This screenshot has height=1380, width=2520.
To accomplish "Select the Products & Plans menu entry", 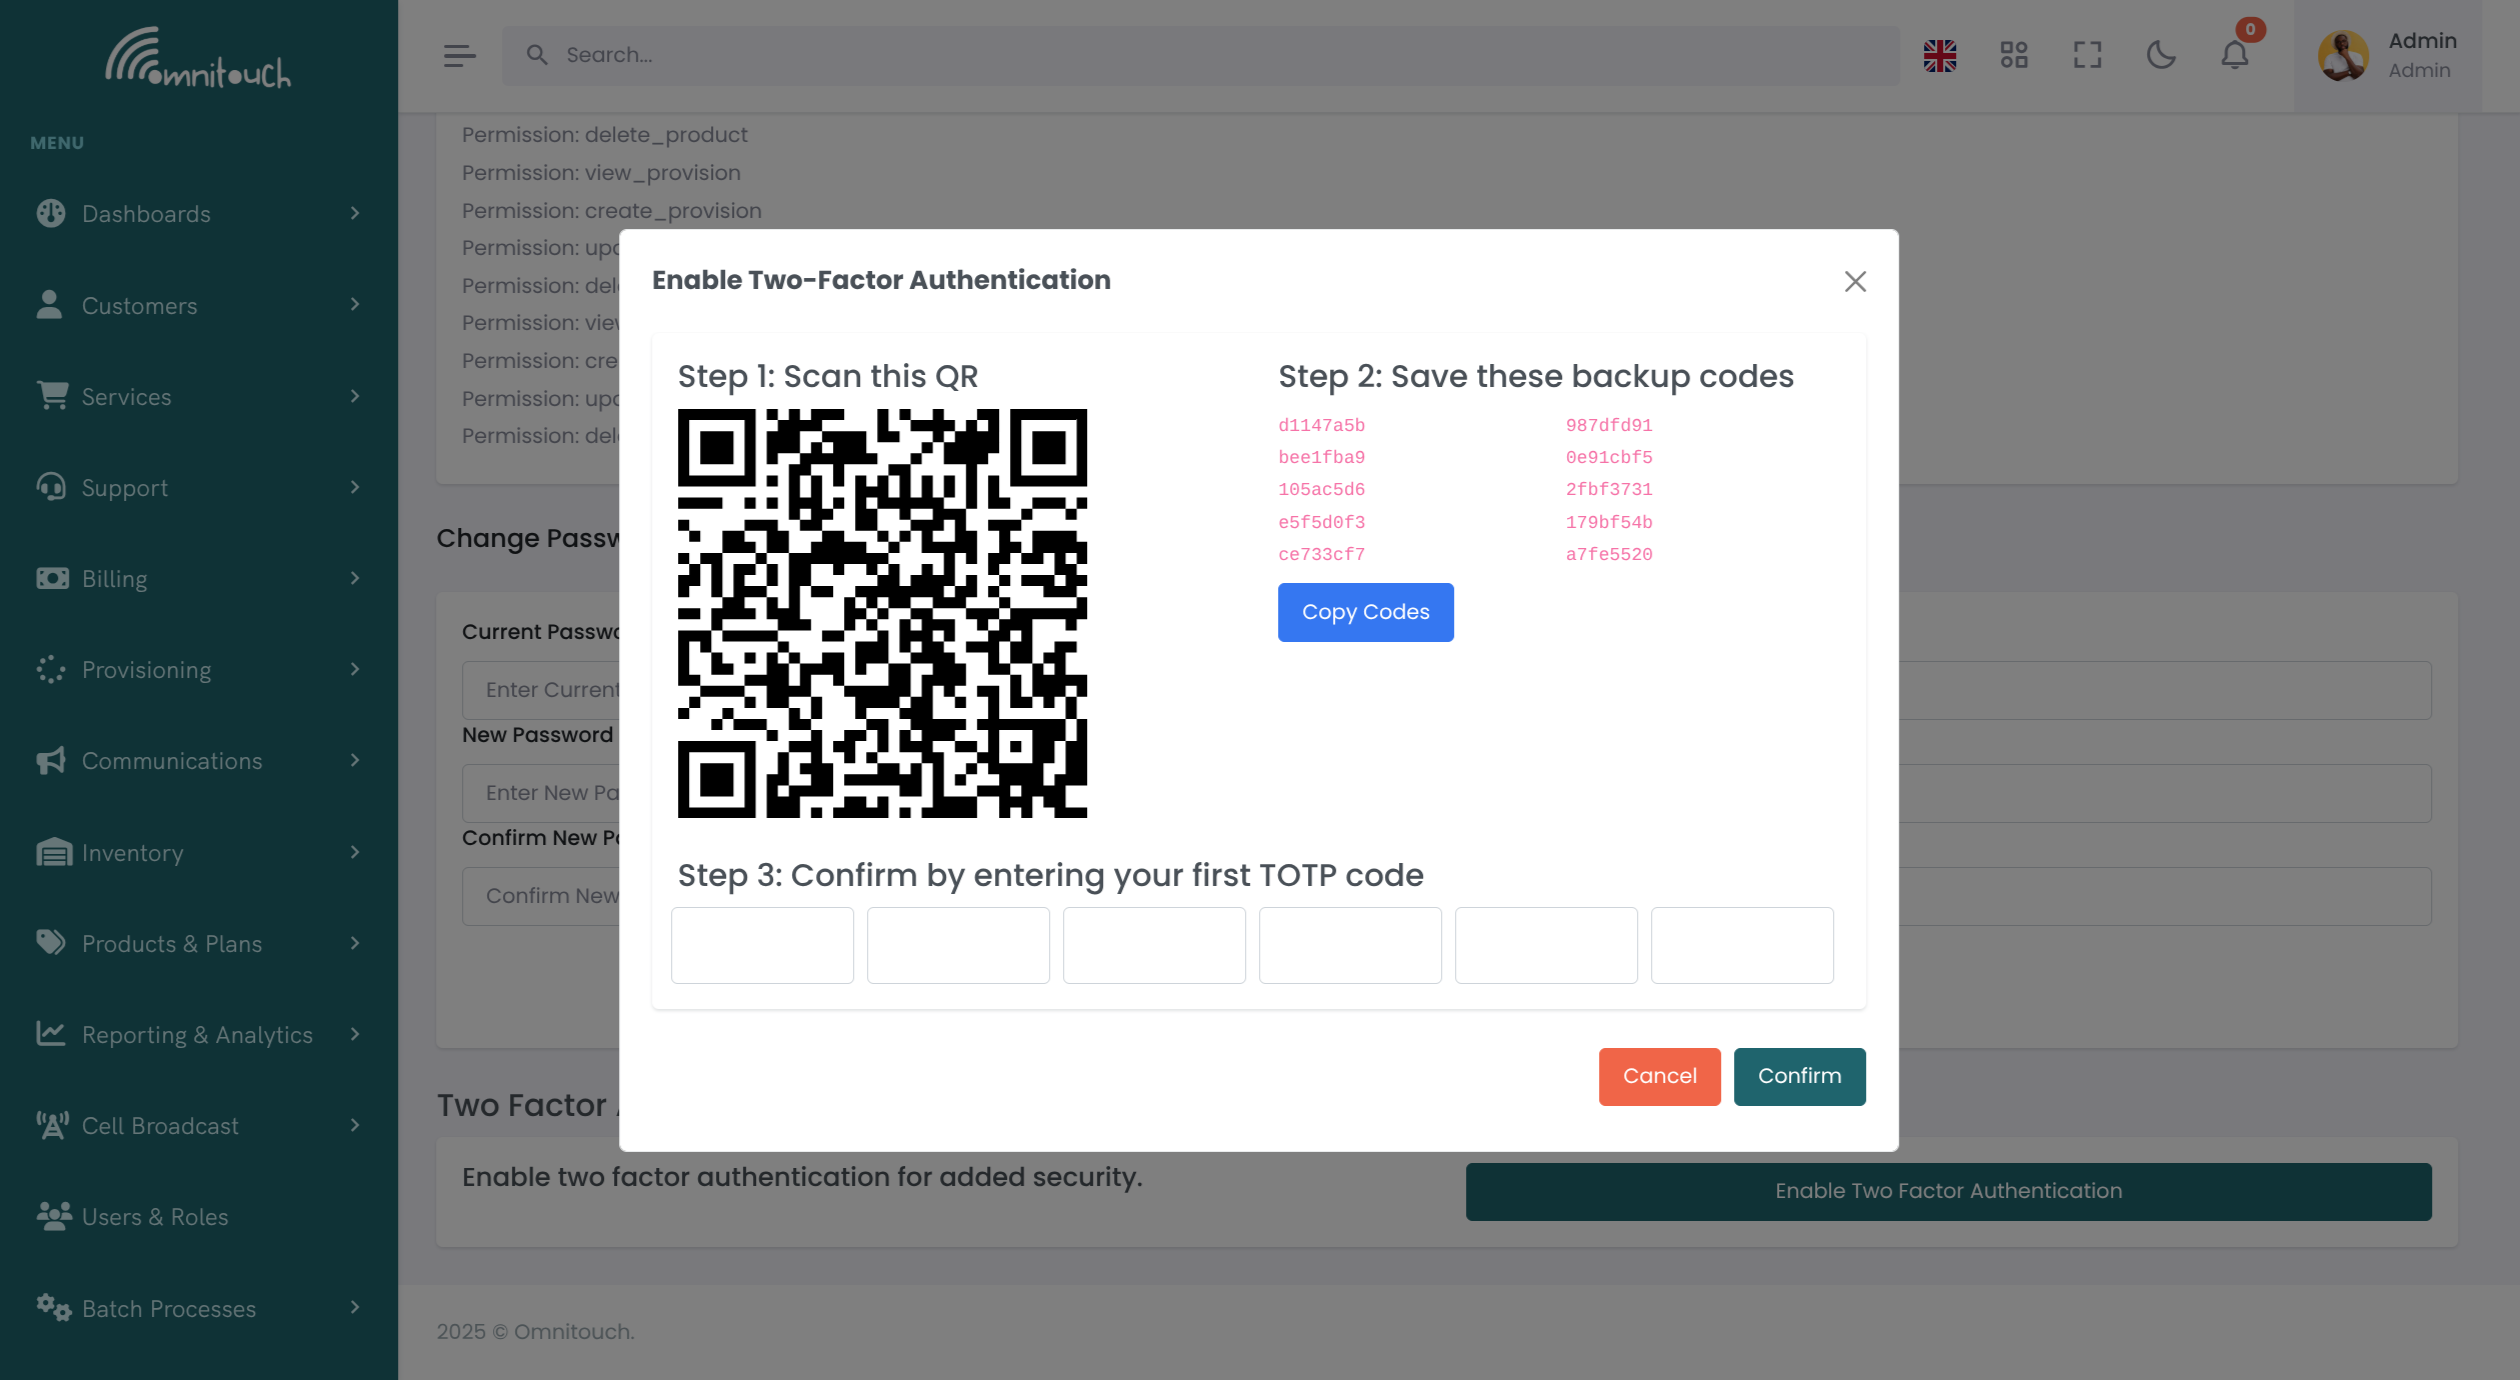I will 171,943.
